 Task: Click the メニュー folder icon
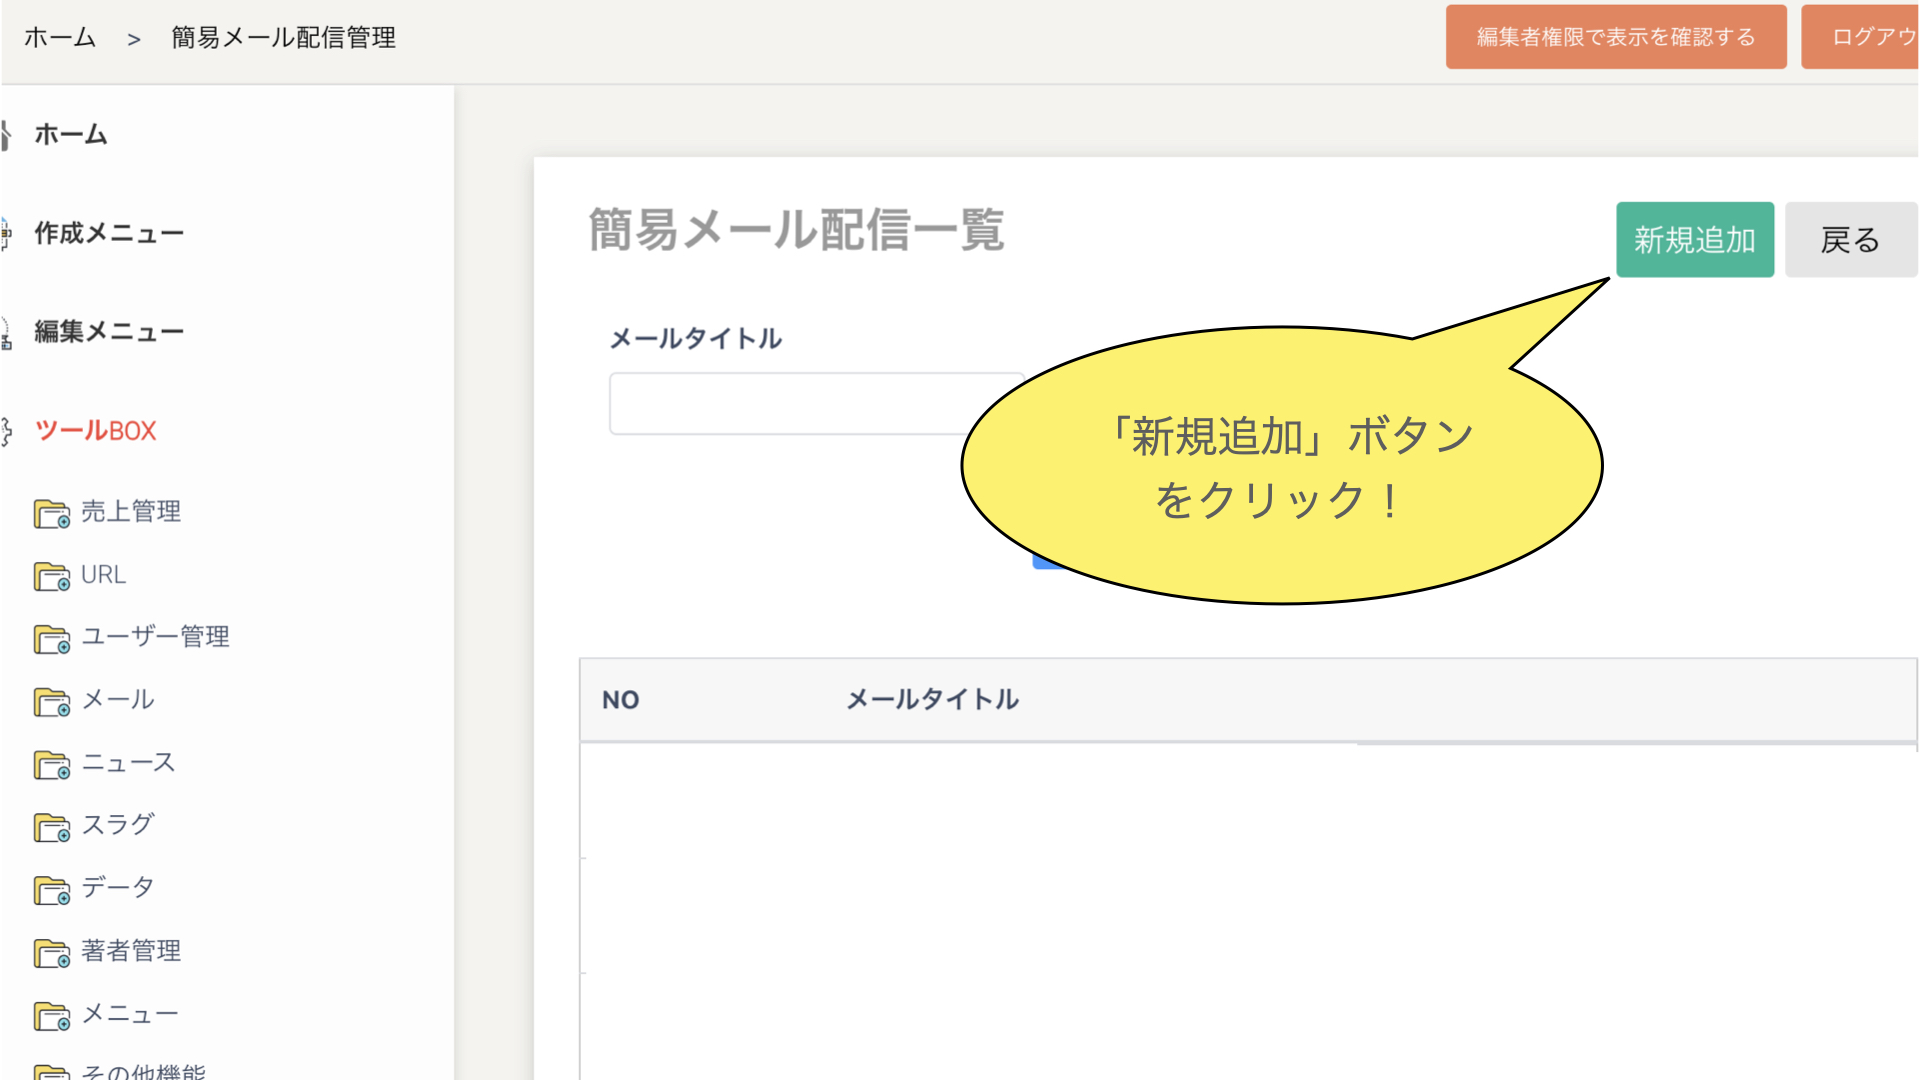tap(51, 1016)
